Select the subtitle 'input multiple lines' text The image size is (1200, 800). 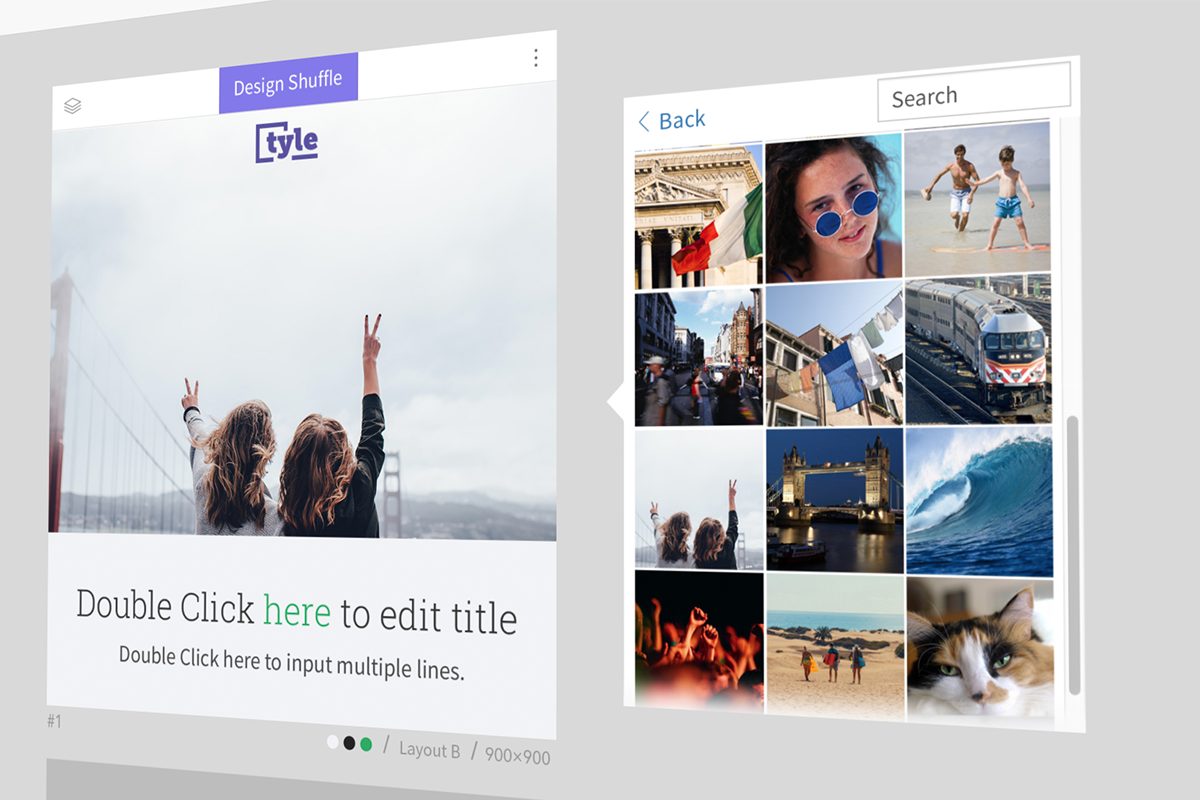coord(377,666)
